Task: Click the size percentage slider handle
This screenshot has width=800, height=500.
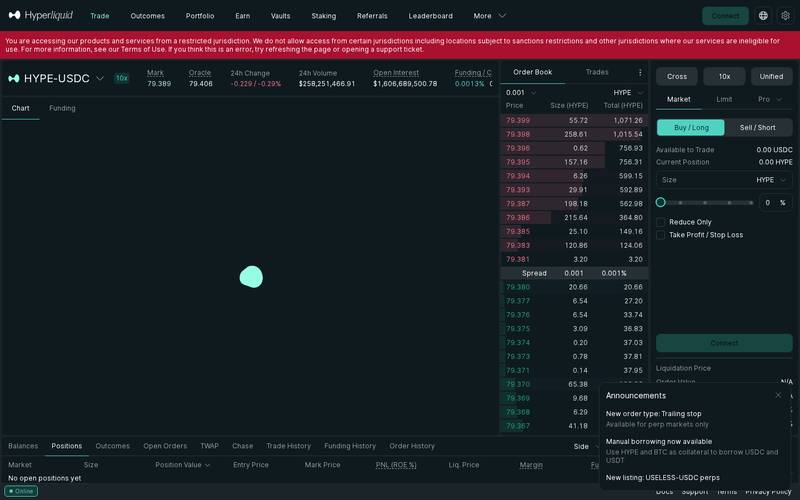Action: click(x=661, y=203)
